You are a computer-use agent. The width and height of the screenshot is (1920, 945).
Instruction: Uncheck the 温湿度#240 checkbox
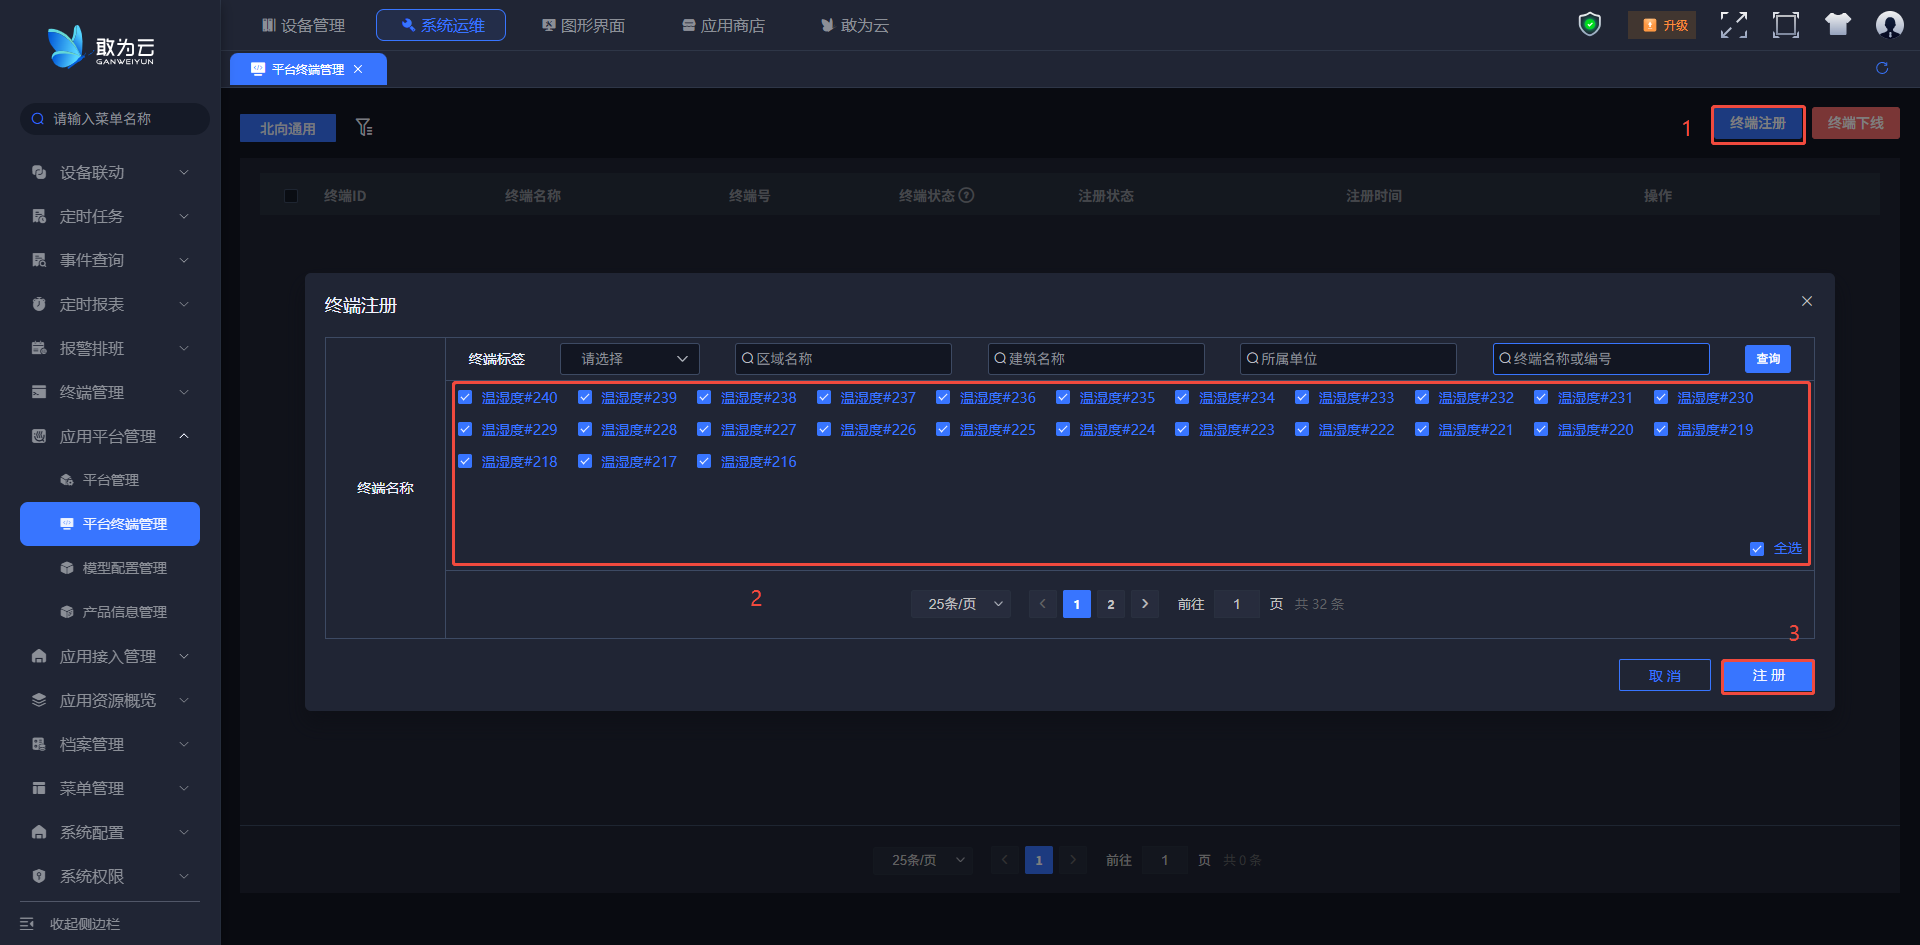click(x=465, y=397)
